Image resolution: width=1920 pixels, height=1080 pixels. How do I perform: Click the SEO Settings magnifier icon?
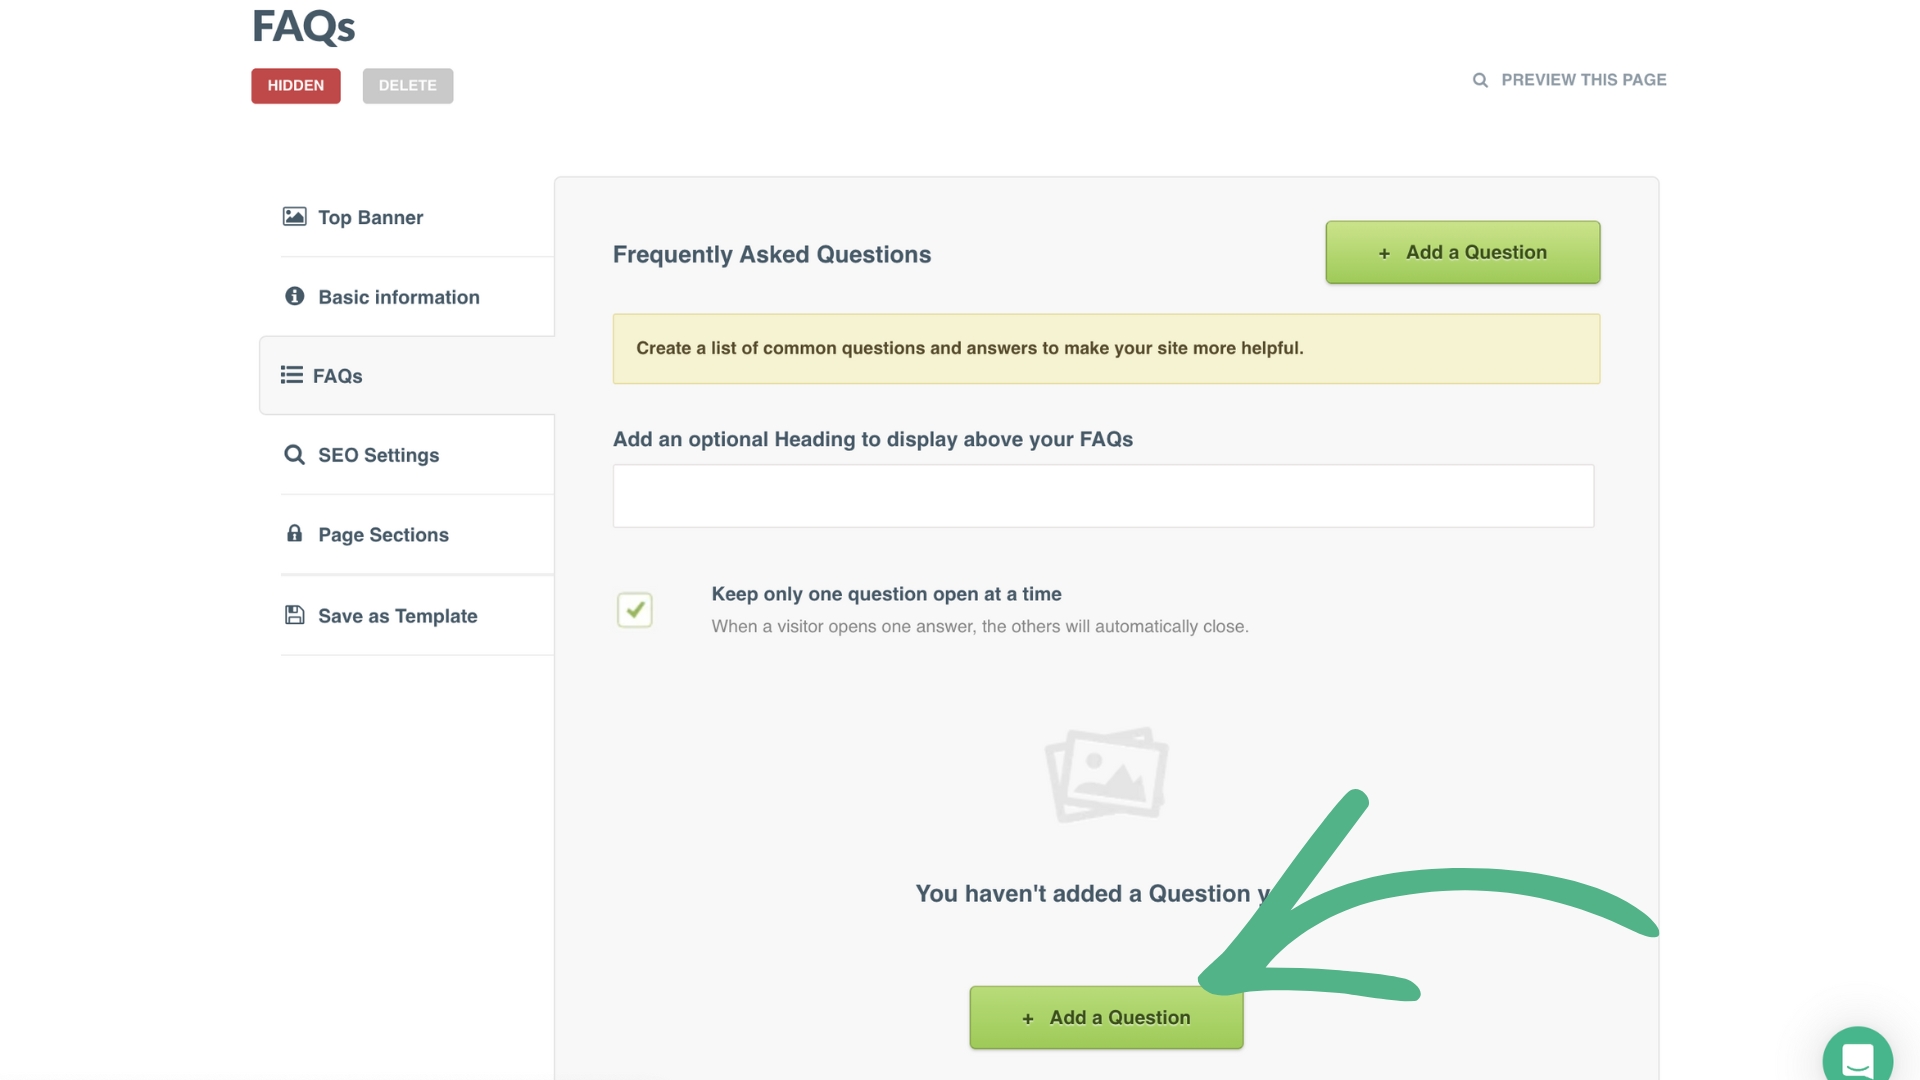(294, 455)
